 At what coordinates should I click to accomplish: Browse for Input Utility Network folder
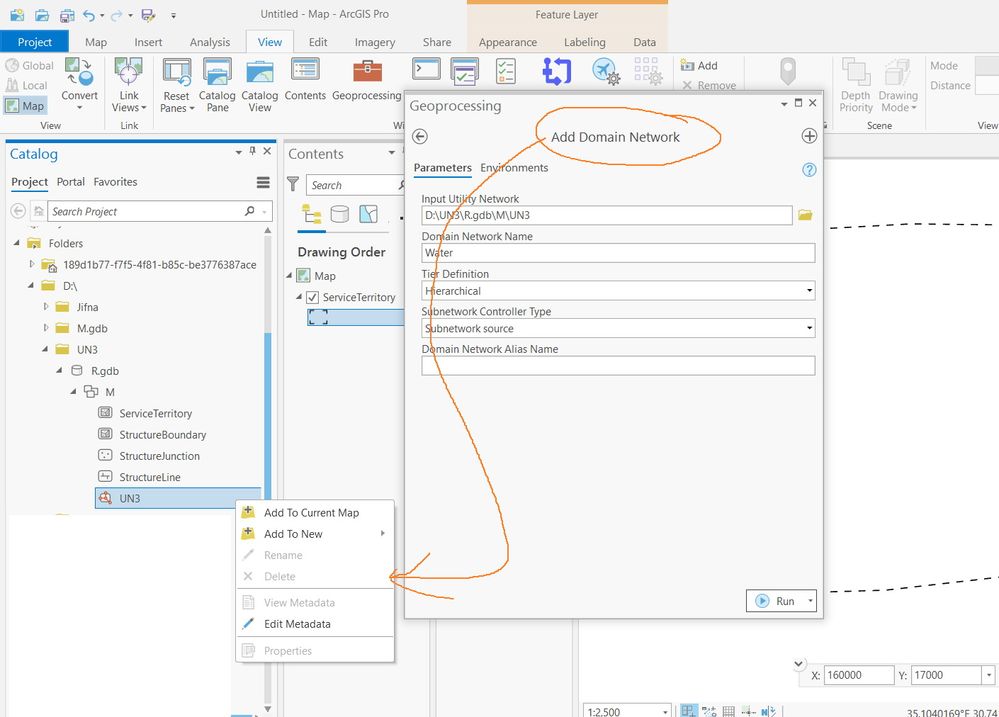805,215
